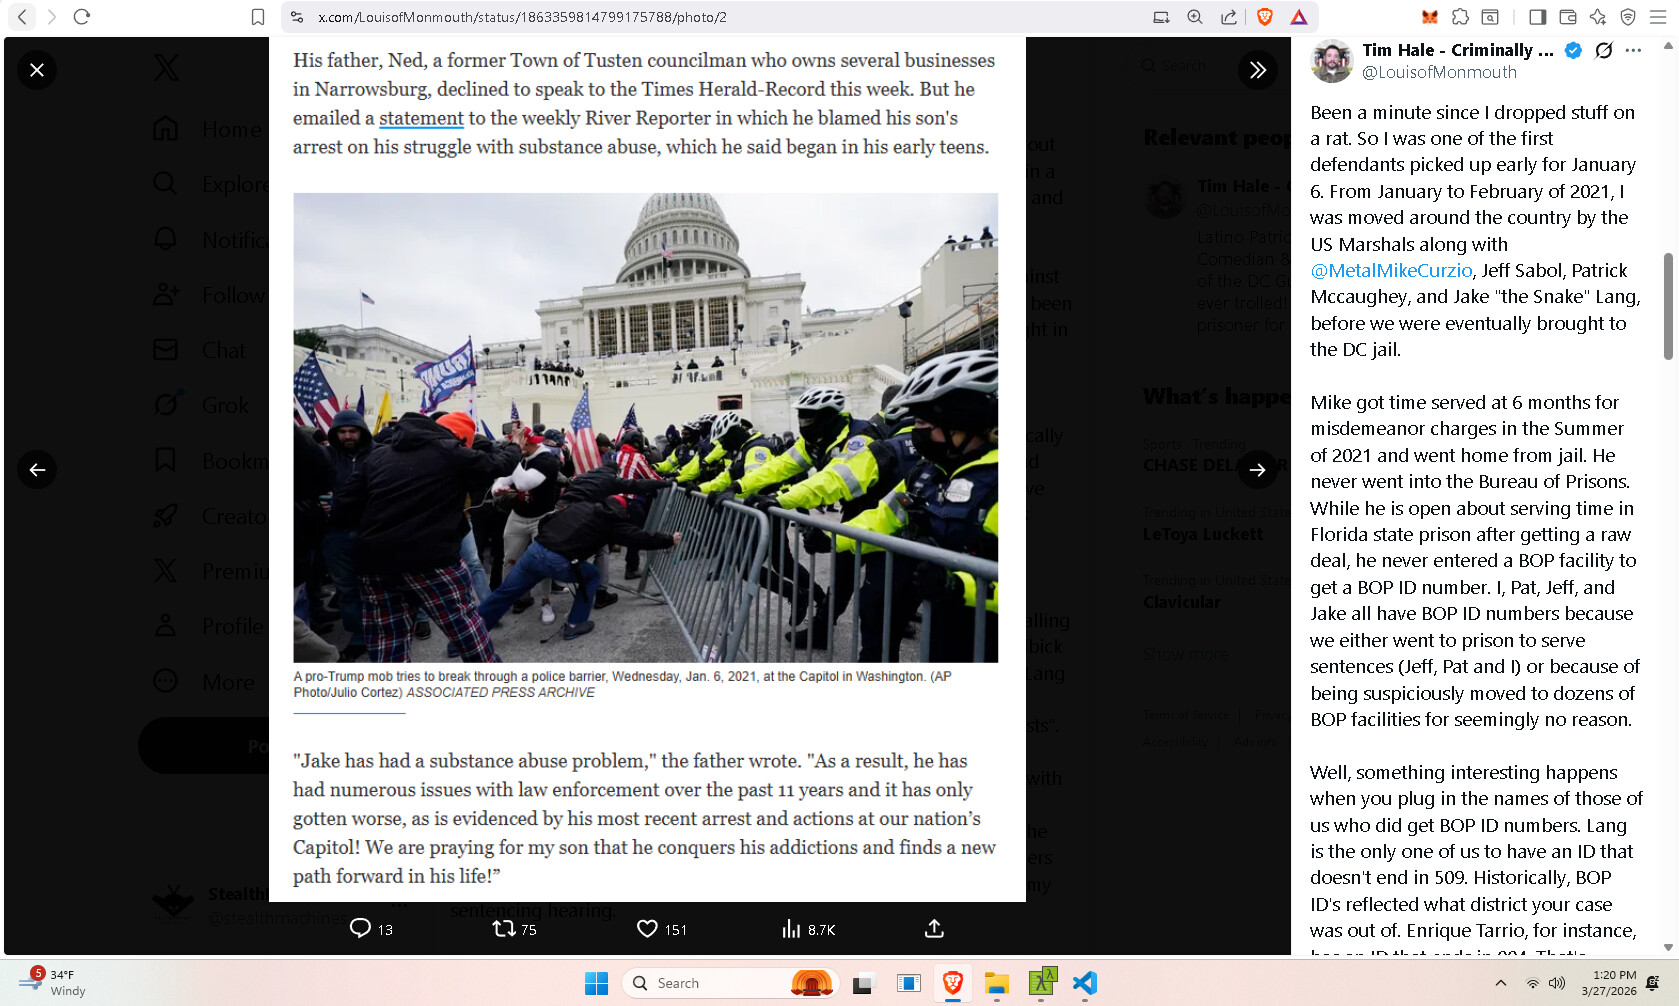Toggle the Brave Shields icon

[x=1264, y=17]
